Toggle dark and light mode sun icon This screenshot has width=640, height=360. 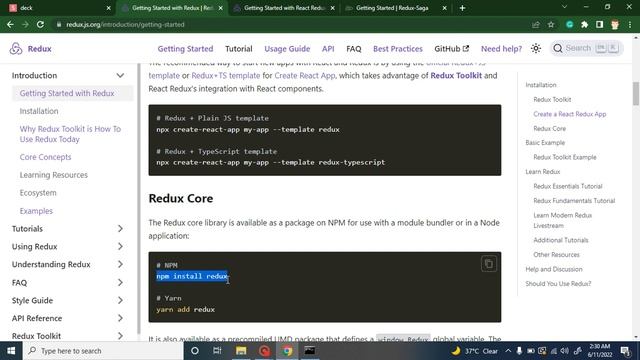coord(536,49)
